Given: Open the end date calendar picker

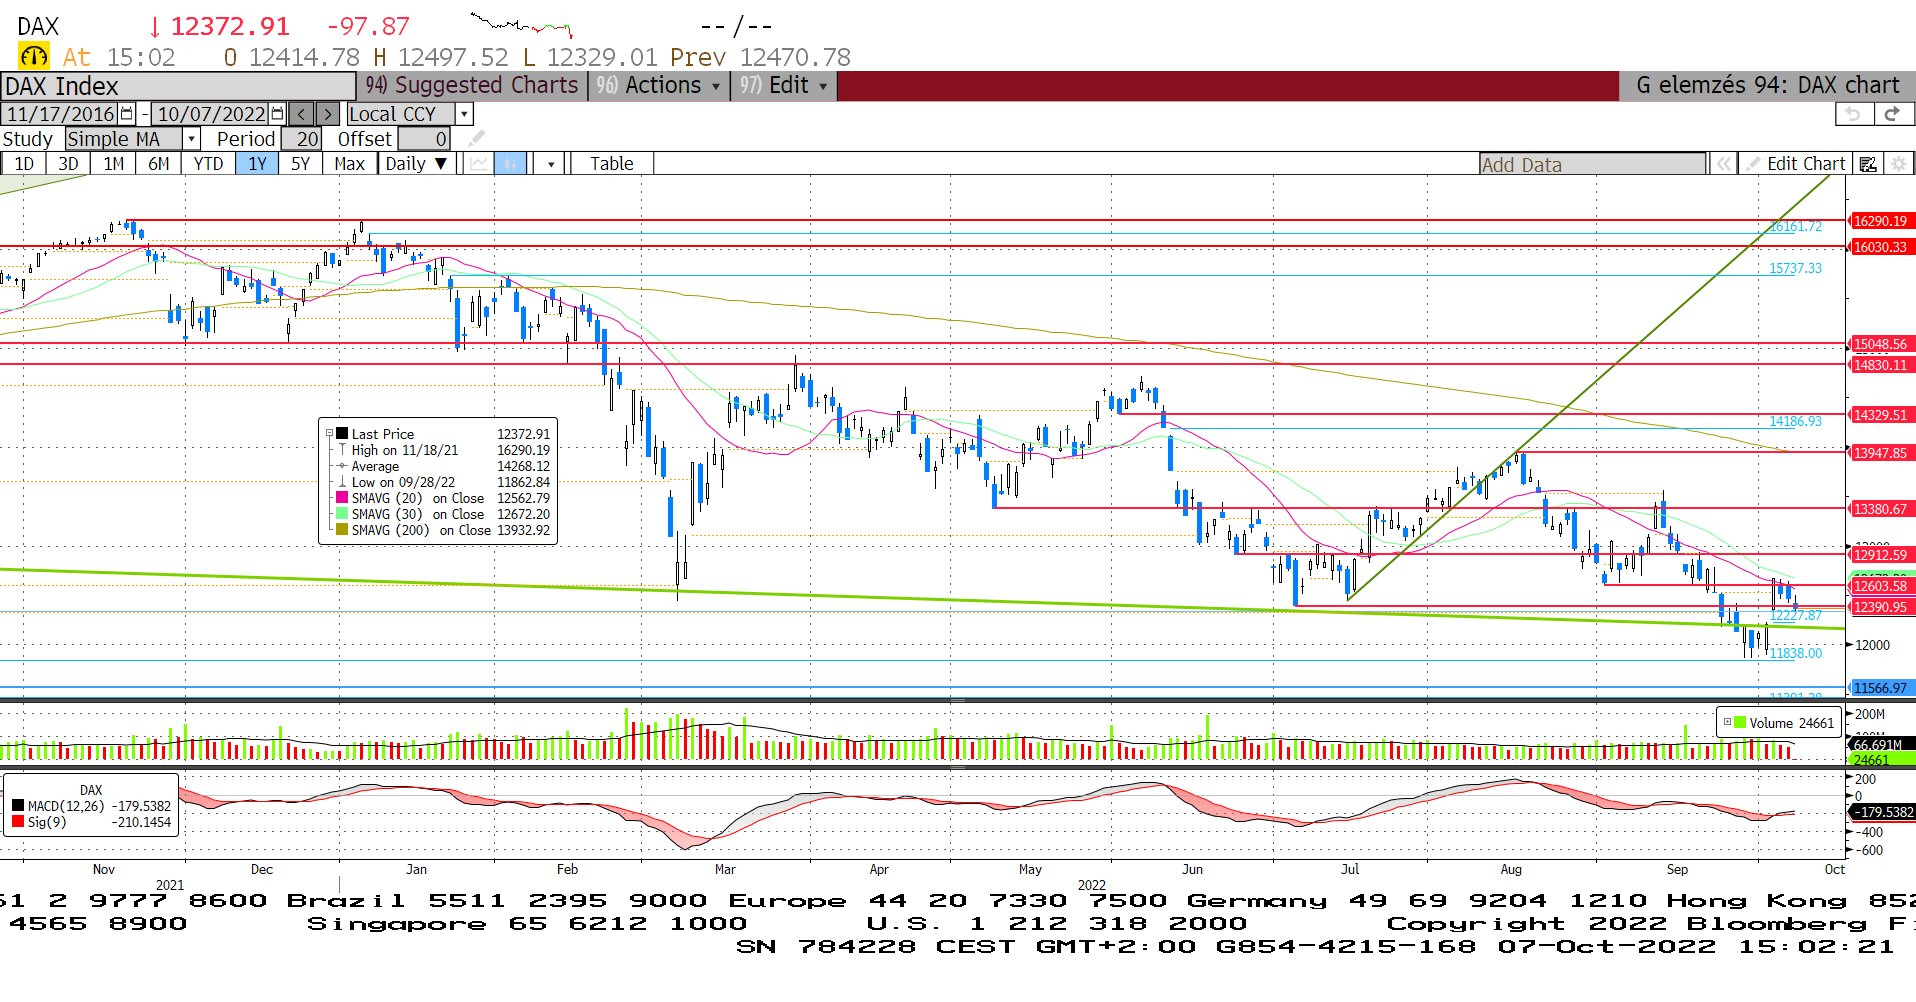Looking at the screenshot, I should [278, 114].
